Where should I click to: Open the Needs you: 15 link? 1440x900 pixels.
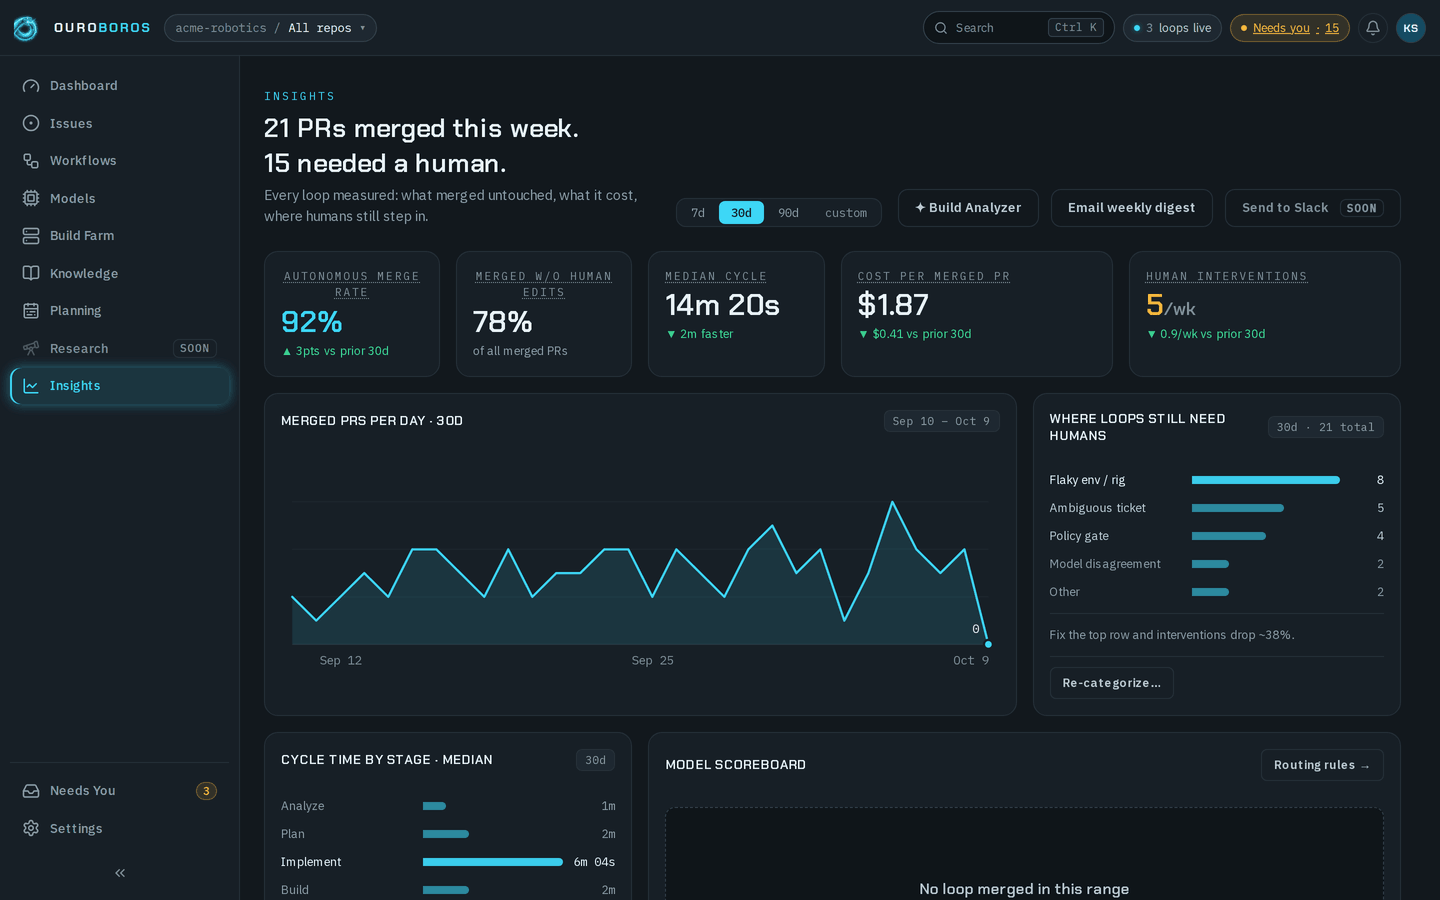point(1290,28)
